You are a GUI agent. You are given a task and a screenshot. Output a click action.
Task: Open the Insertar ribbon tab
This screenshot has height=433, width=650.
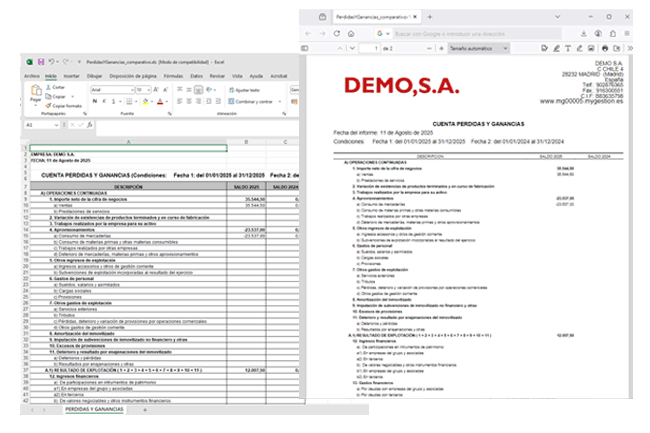tap(72, 75)
